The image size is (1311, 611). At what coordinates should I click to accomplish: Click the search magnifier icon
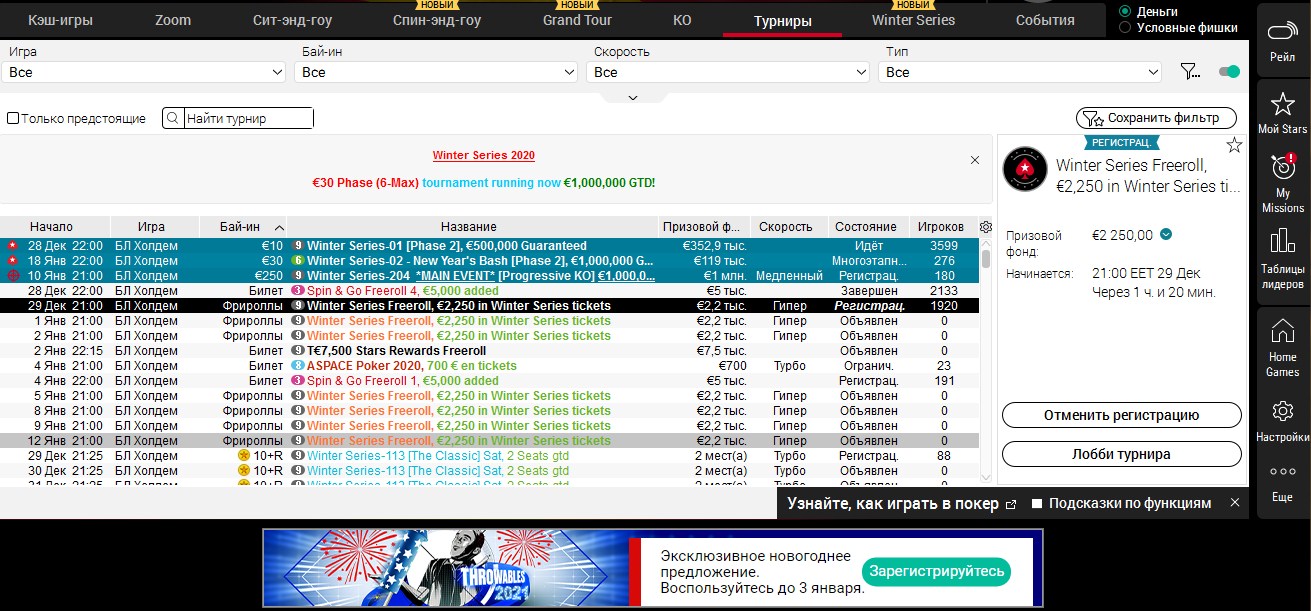pyautogui.click(x=173, y=119)
